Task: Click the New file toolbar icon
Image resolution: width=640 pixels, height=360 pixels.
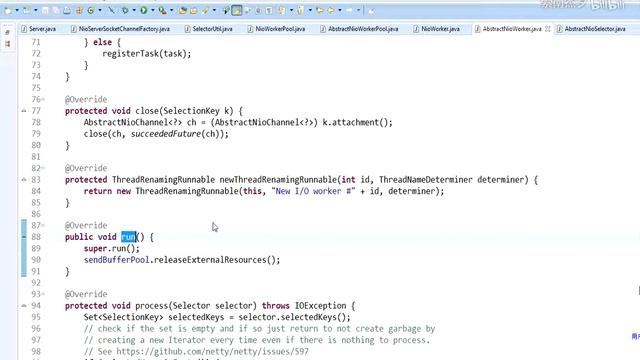Action: 7,11
